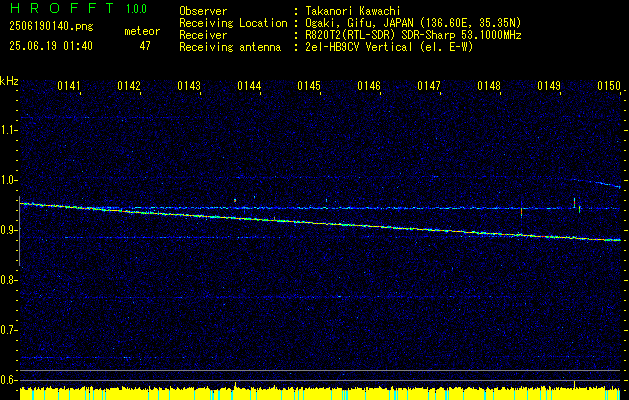The height and width of the screenshot is (400, 629).
Task: Select the filename 2506190140.png
Action: click(x=51, y=26)
